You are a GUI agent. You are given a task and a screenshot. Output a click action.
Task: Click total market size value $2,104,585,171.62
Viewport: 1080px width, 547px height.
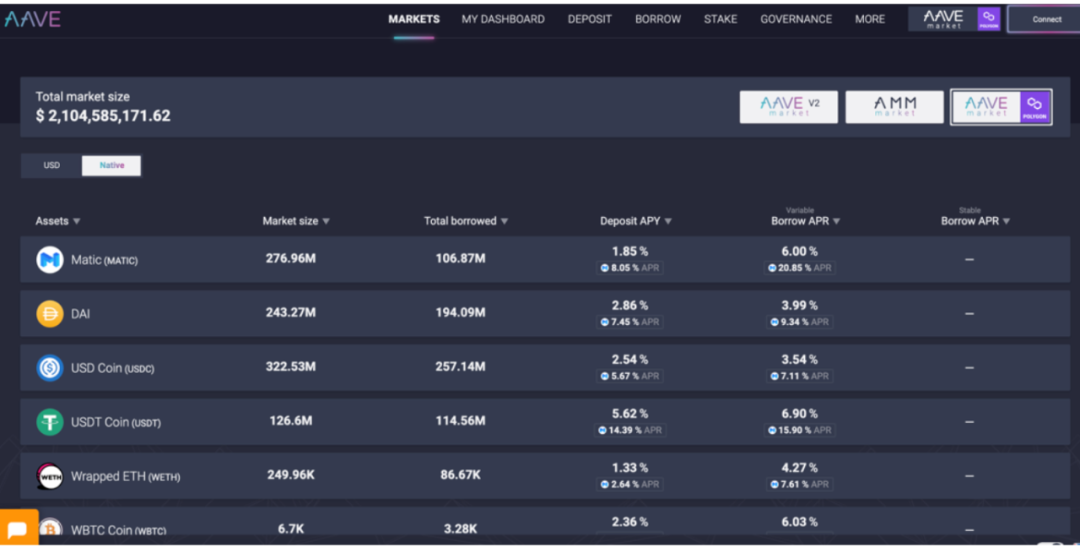103,116
